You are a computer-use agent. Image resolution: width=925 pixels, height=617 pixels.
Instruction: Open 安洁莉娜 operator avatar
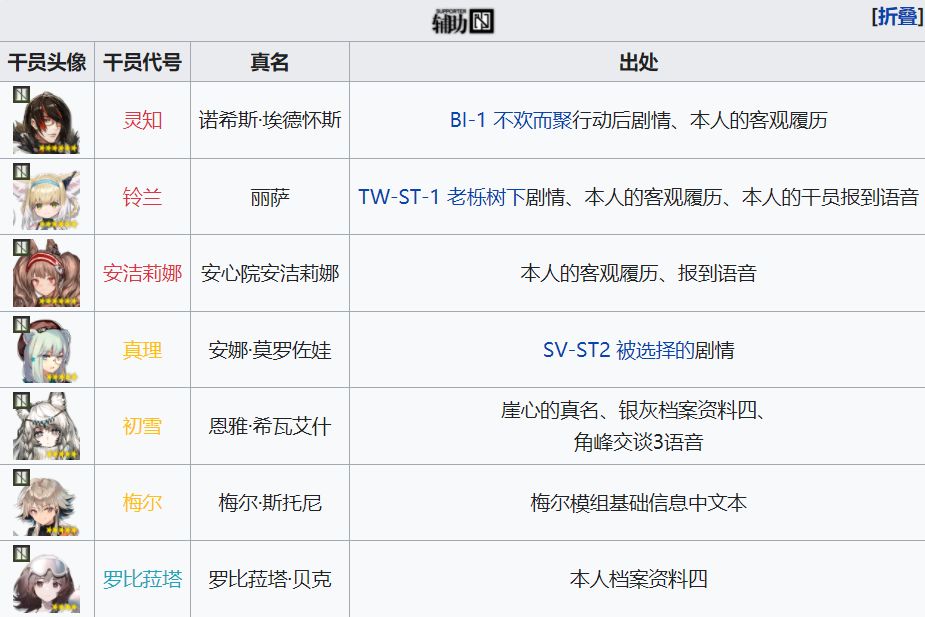point(47,273)
